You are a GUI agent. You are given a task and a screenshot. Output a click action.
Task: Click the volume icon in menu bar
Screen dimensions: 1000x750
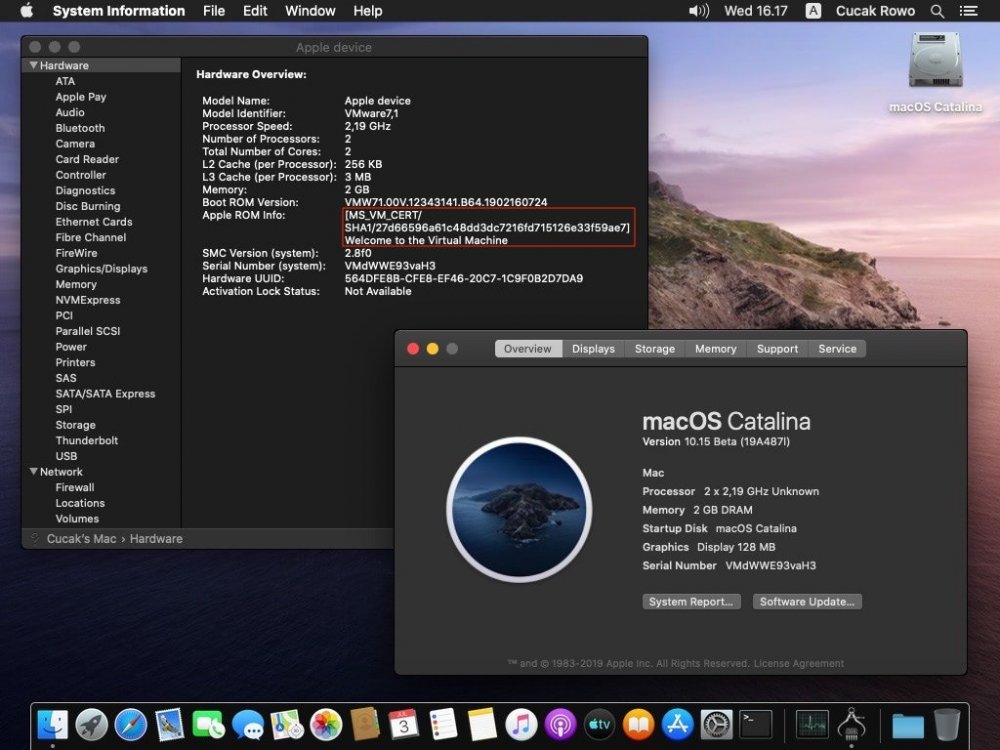[699, 11]
